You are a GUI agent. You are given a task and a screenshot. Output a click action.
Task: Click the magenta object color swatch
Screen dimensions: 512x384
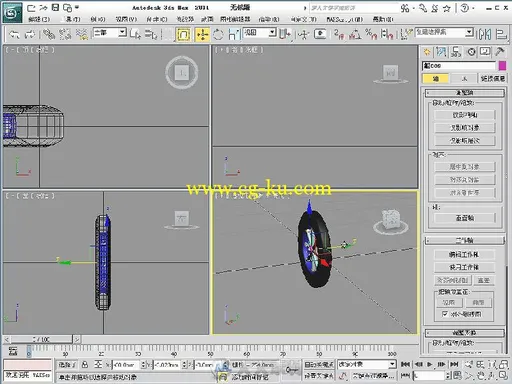[x=502, y=66]
